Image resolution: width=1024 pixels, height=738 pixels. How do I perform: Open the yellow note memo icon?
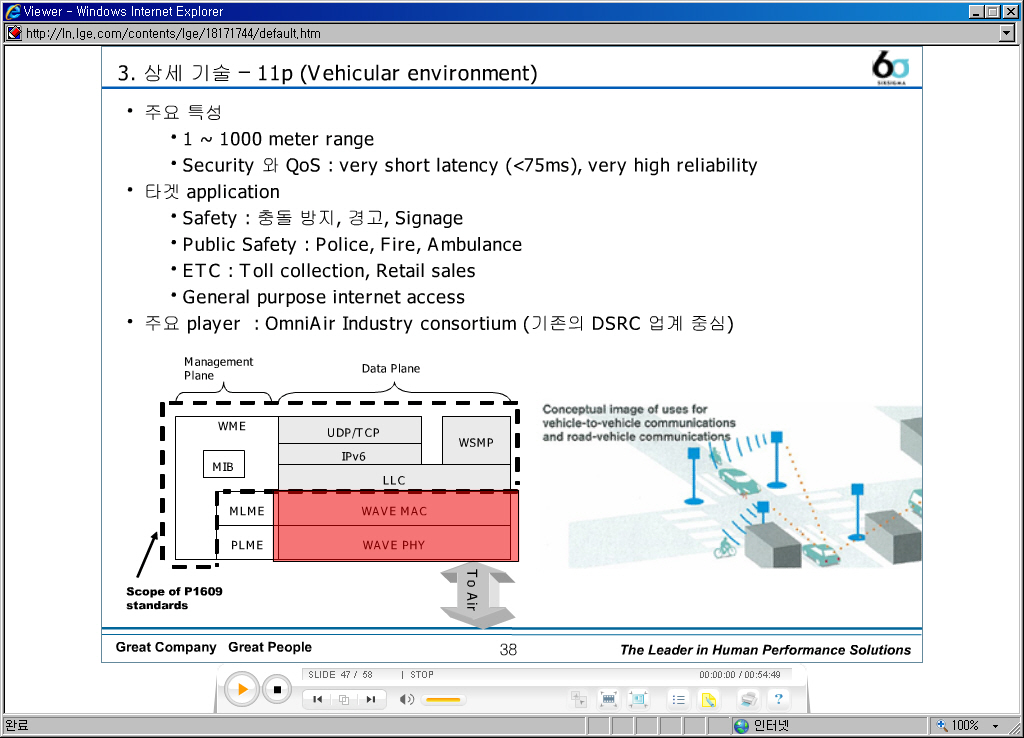click(x=709, y=699)
